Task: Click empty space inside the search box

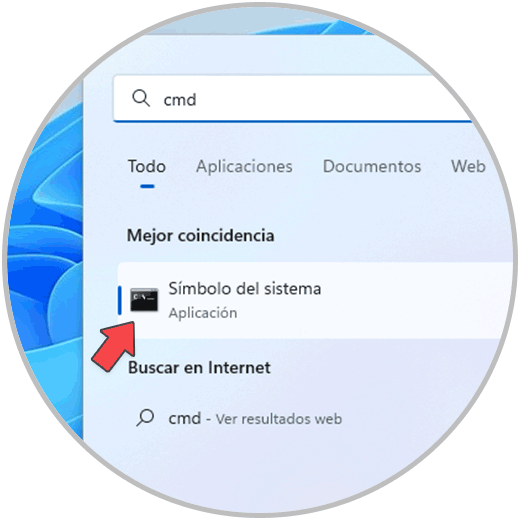Action: click(x=333, y=99)
